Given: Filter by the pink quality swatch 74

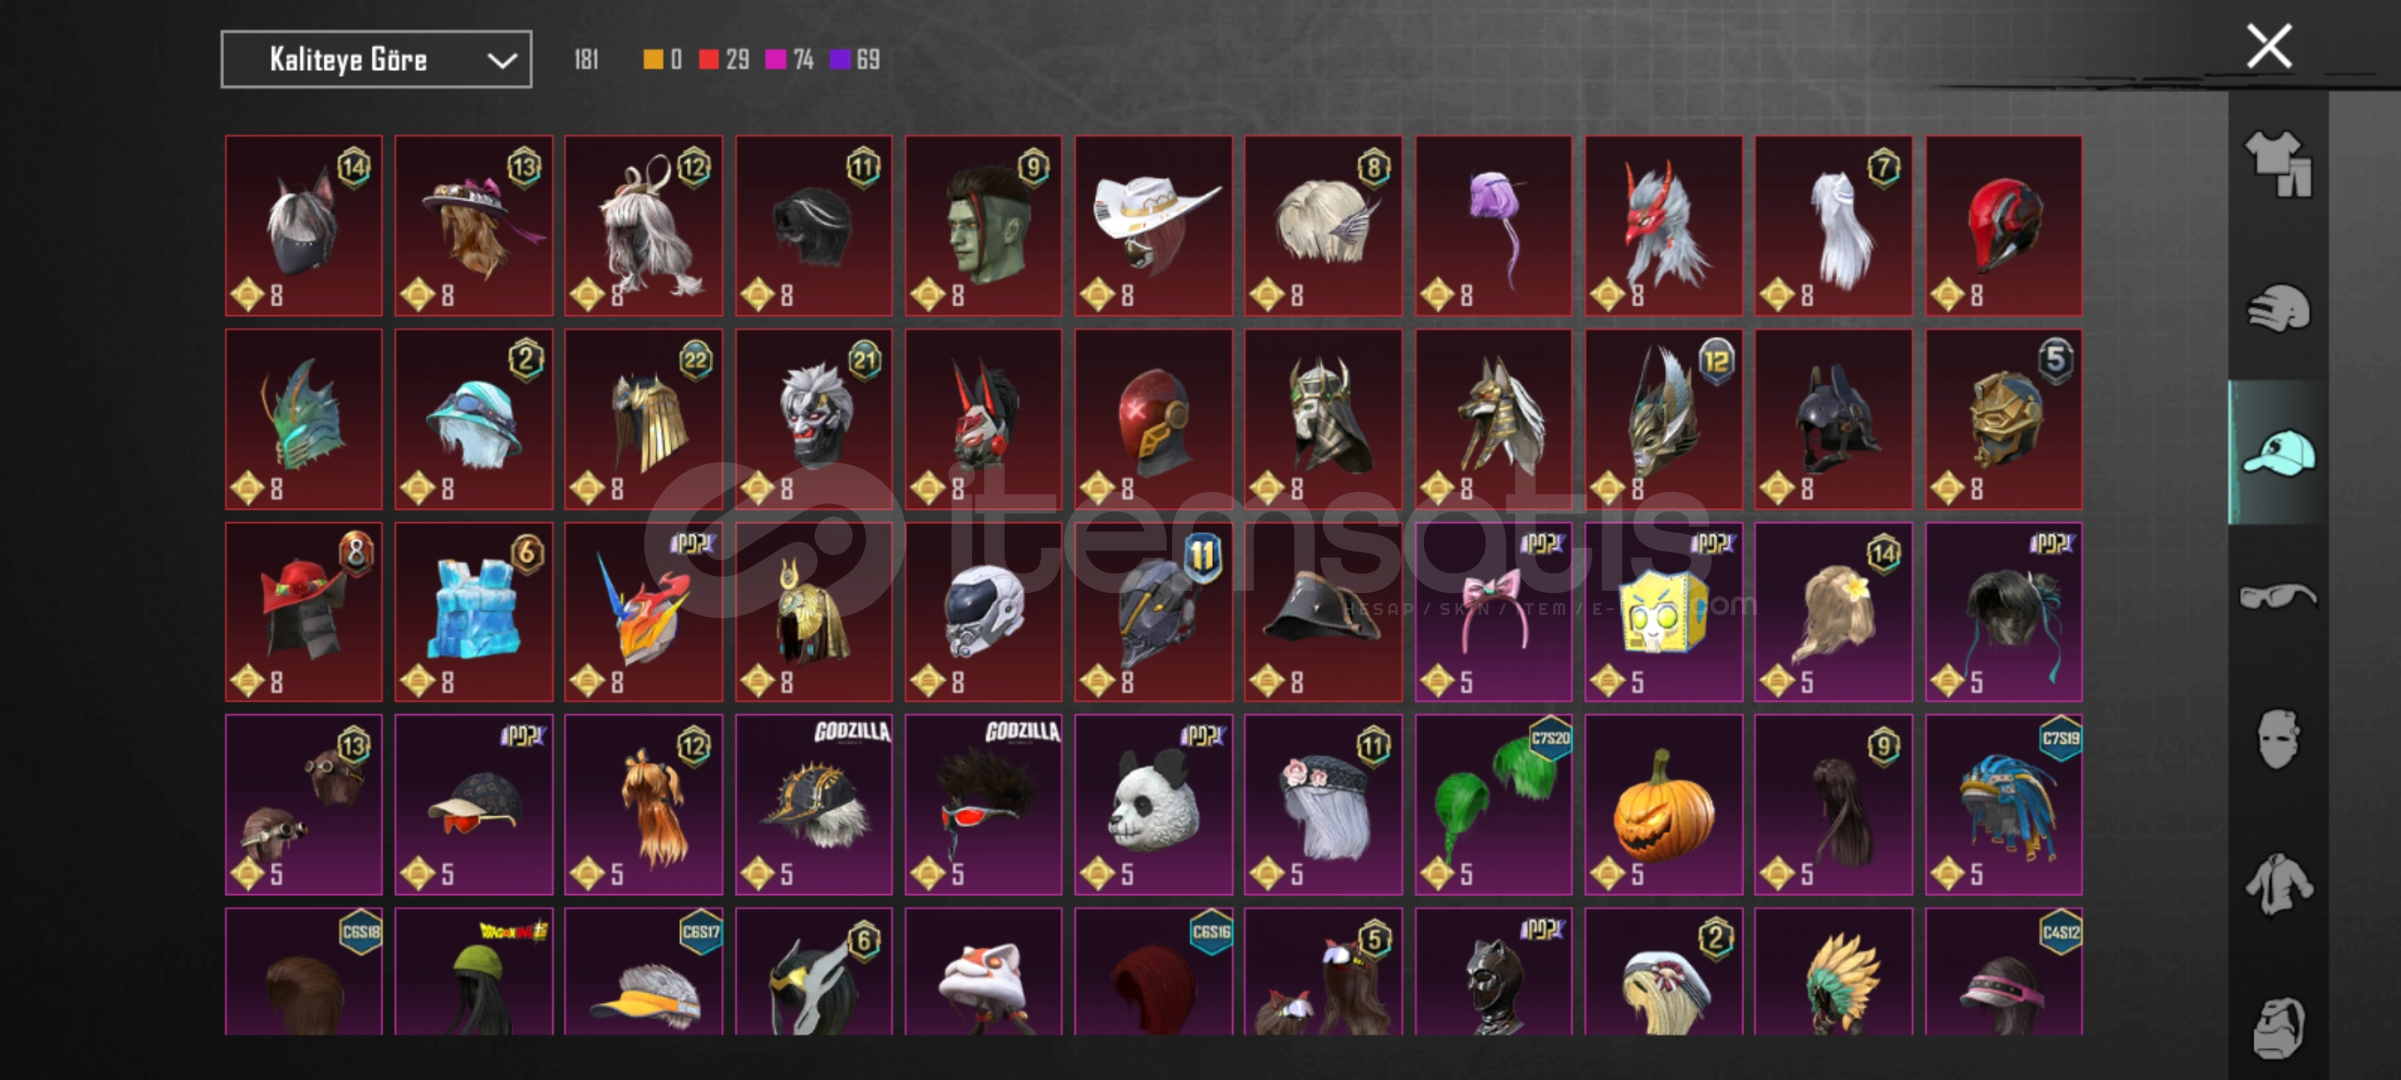Looking at the screenshot, I should 790,60.
